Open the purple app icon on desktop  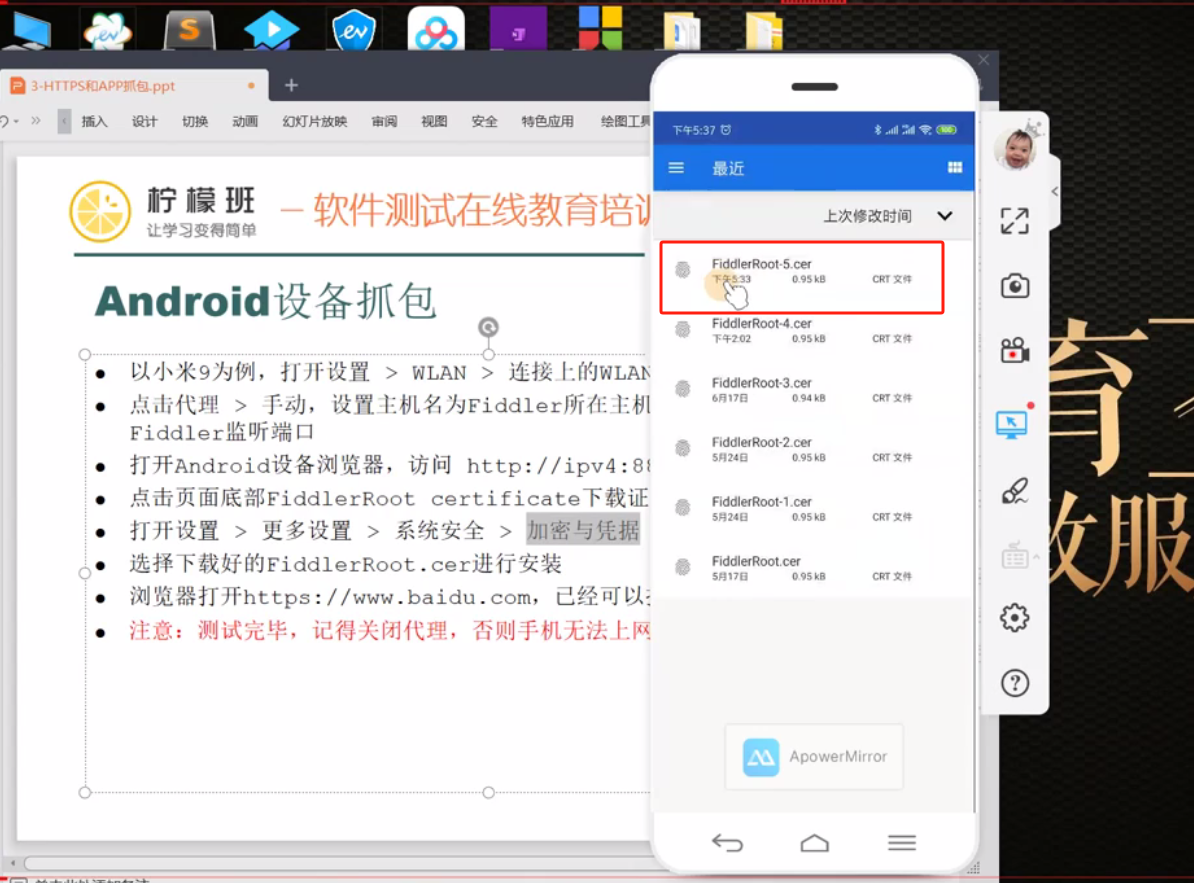point(519,29)
